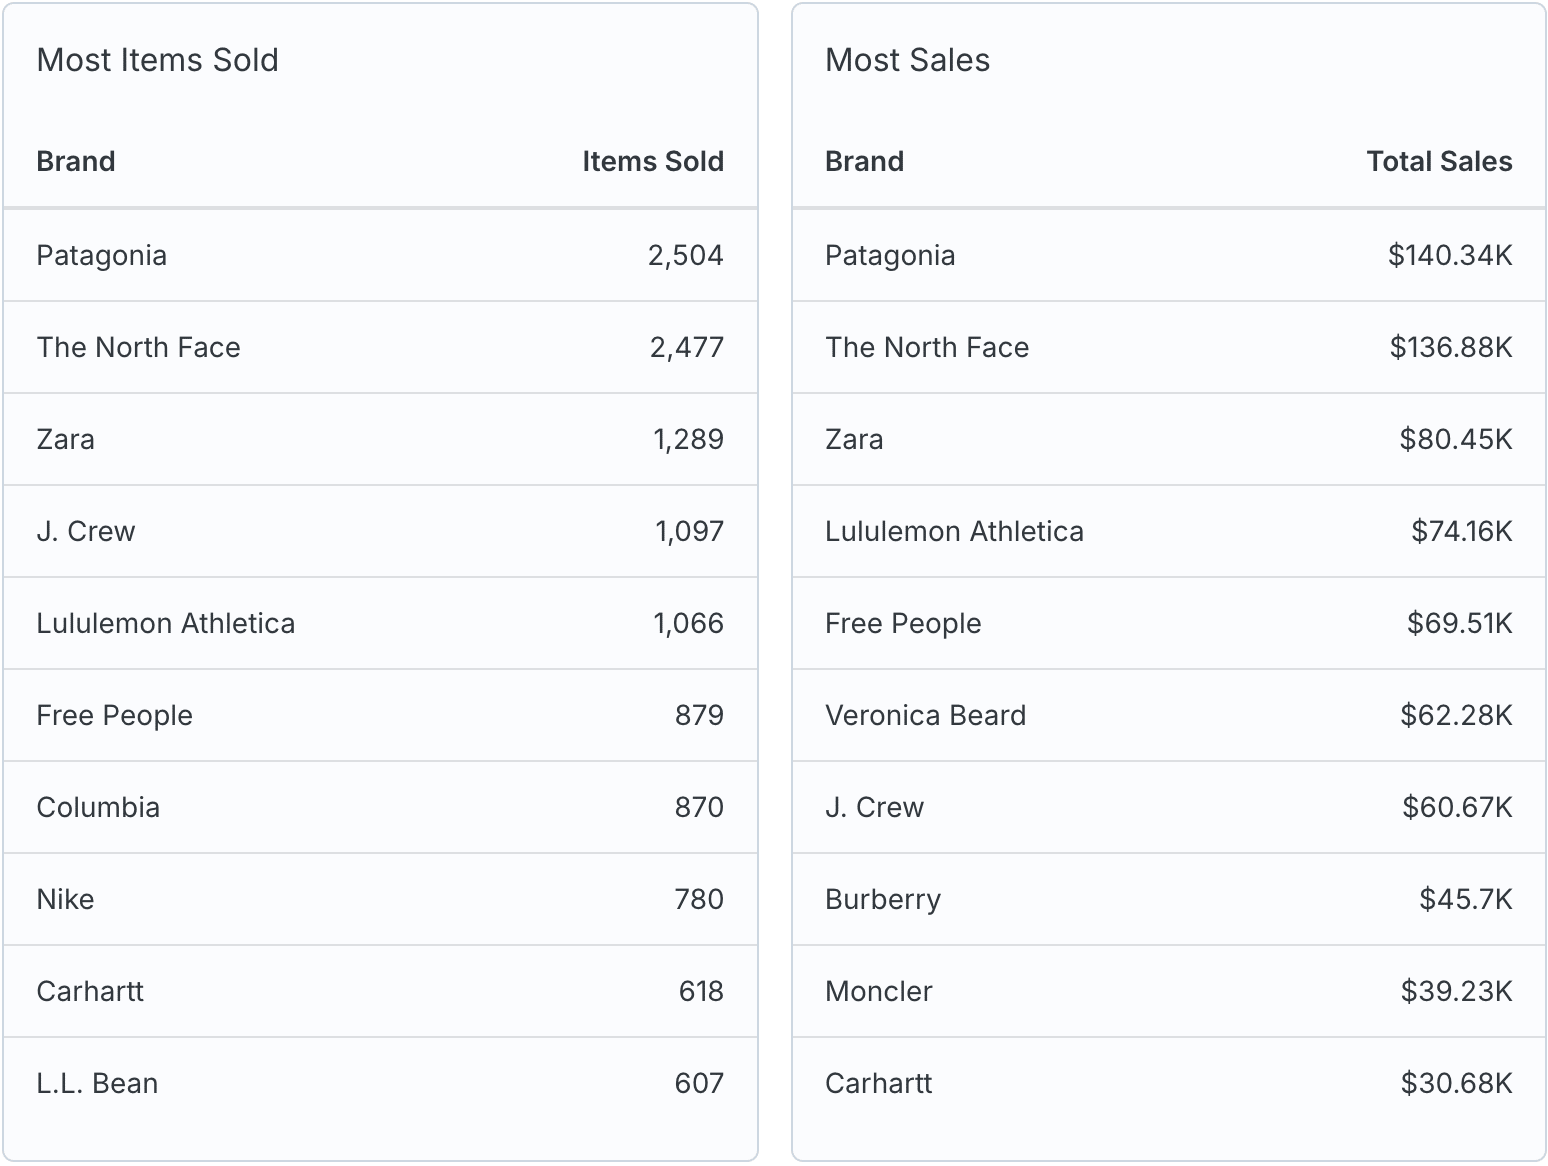Click the $140.34K Patagonia sales value

click(1450, 255)
